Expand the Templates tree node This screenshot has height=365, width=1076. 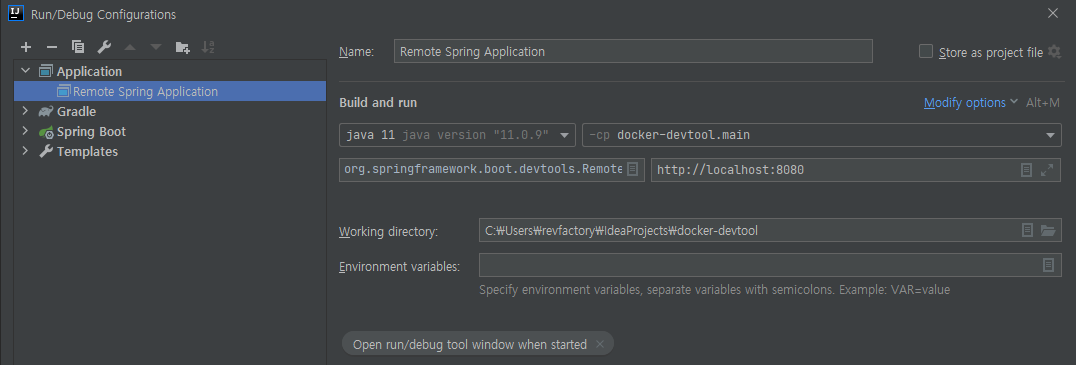click(x=26, y=151)
